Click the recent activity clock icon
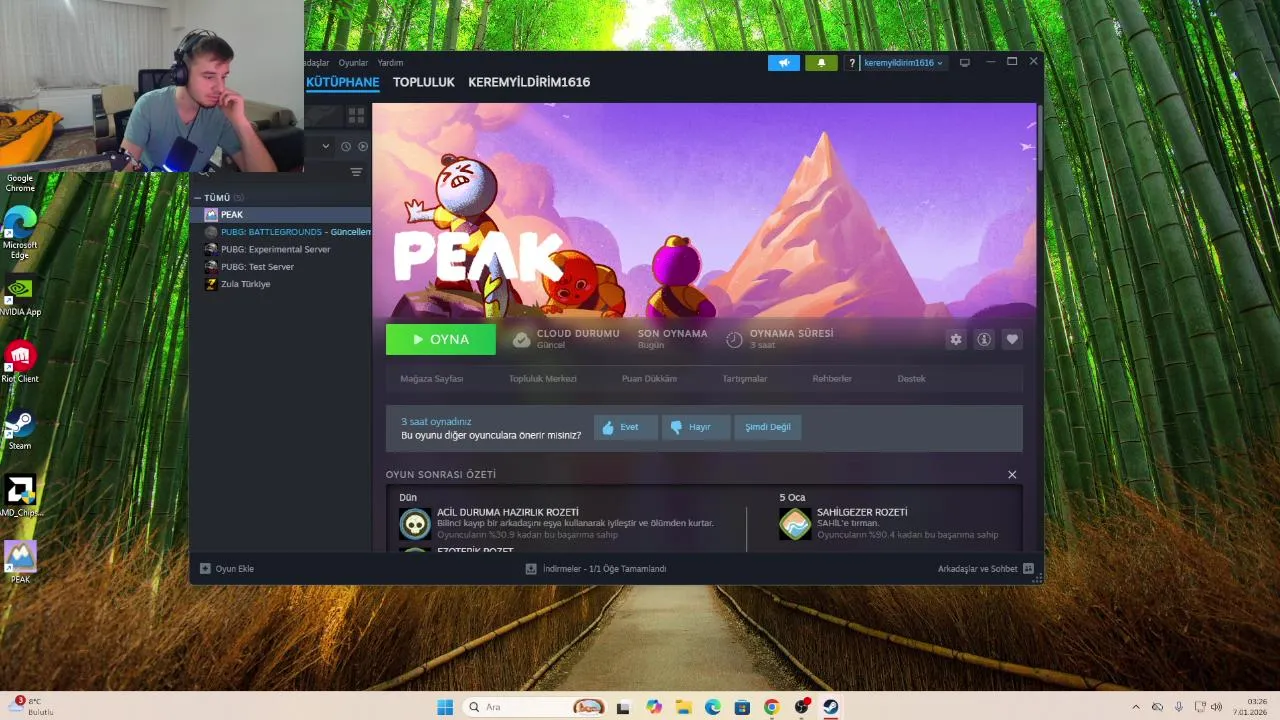 coord(346,147)
